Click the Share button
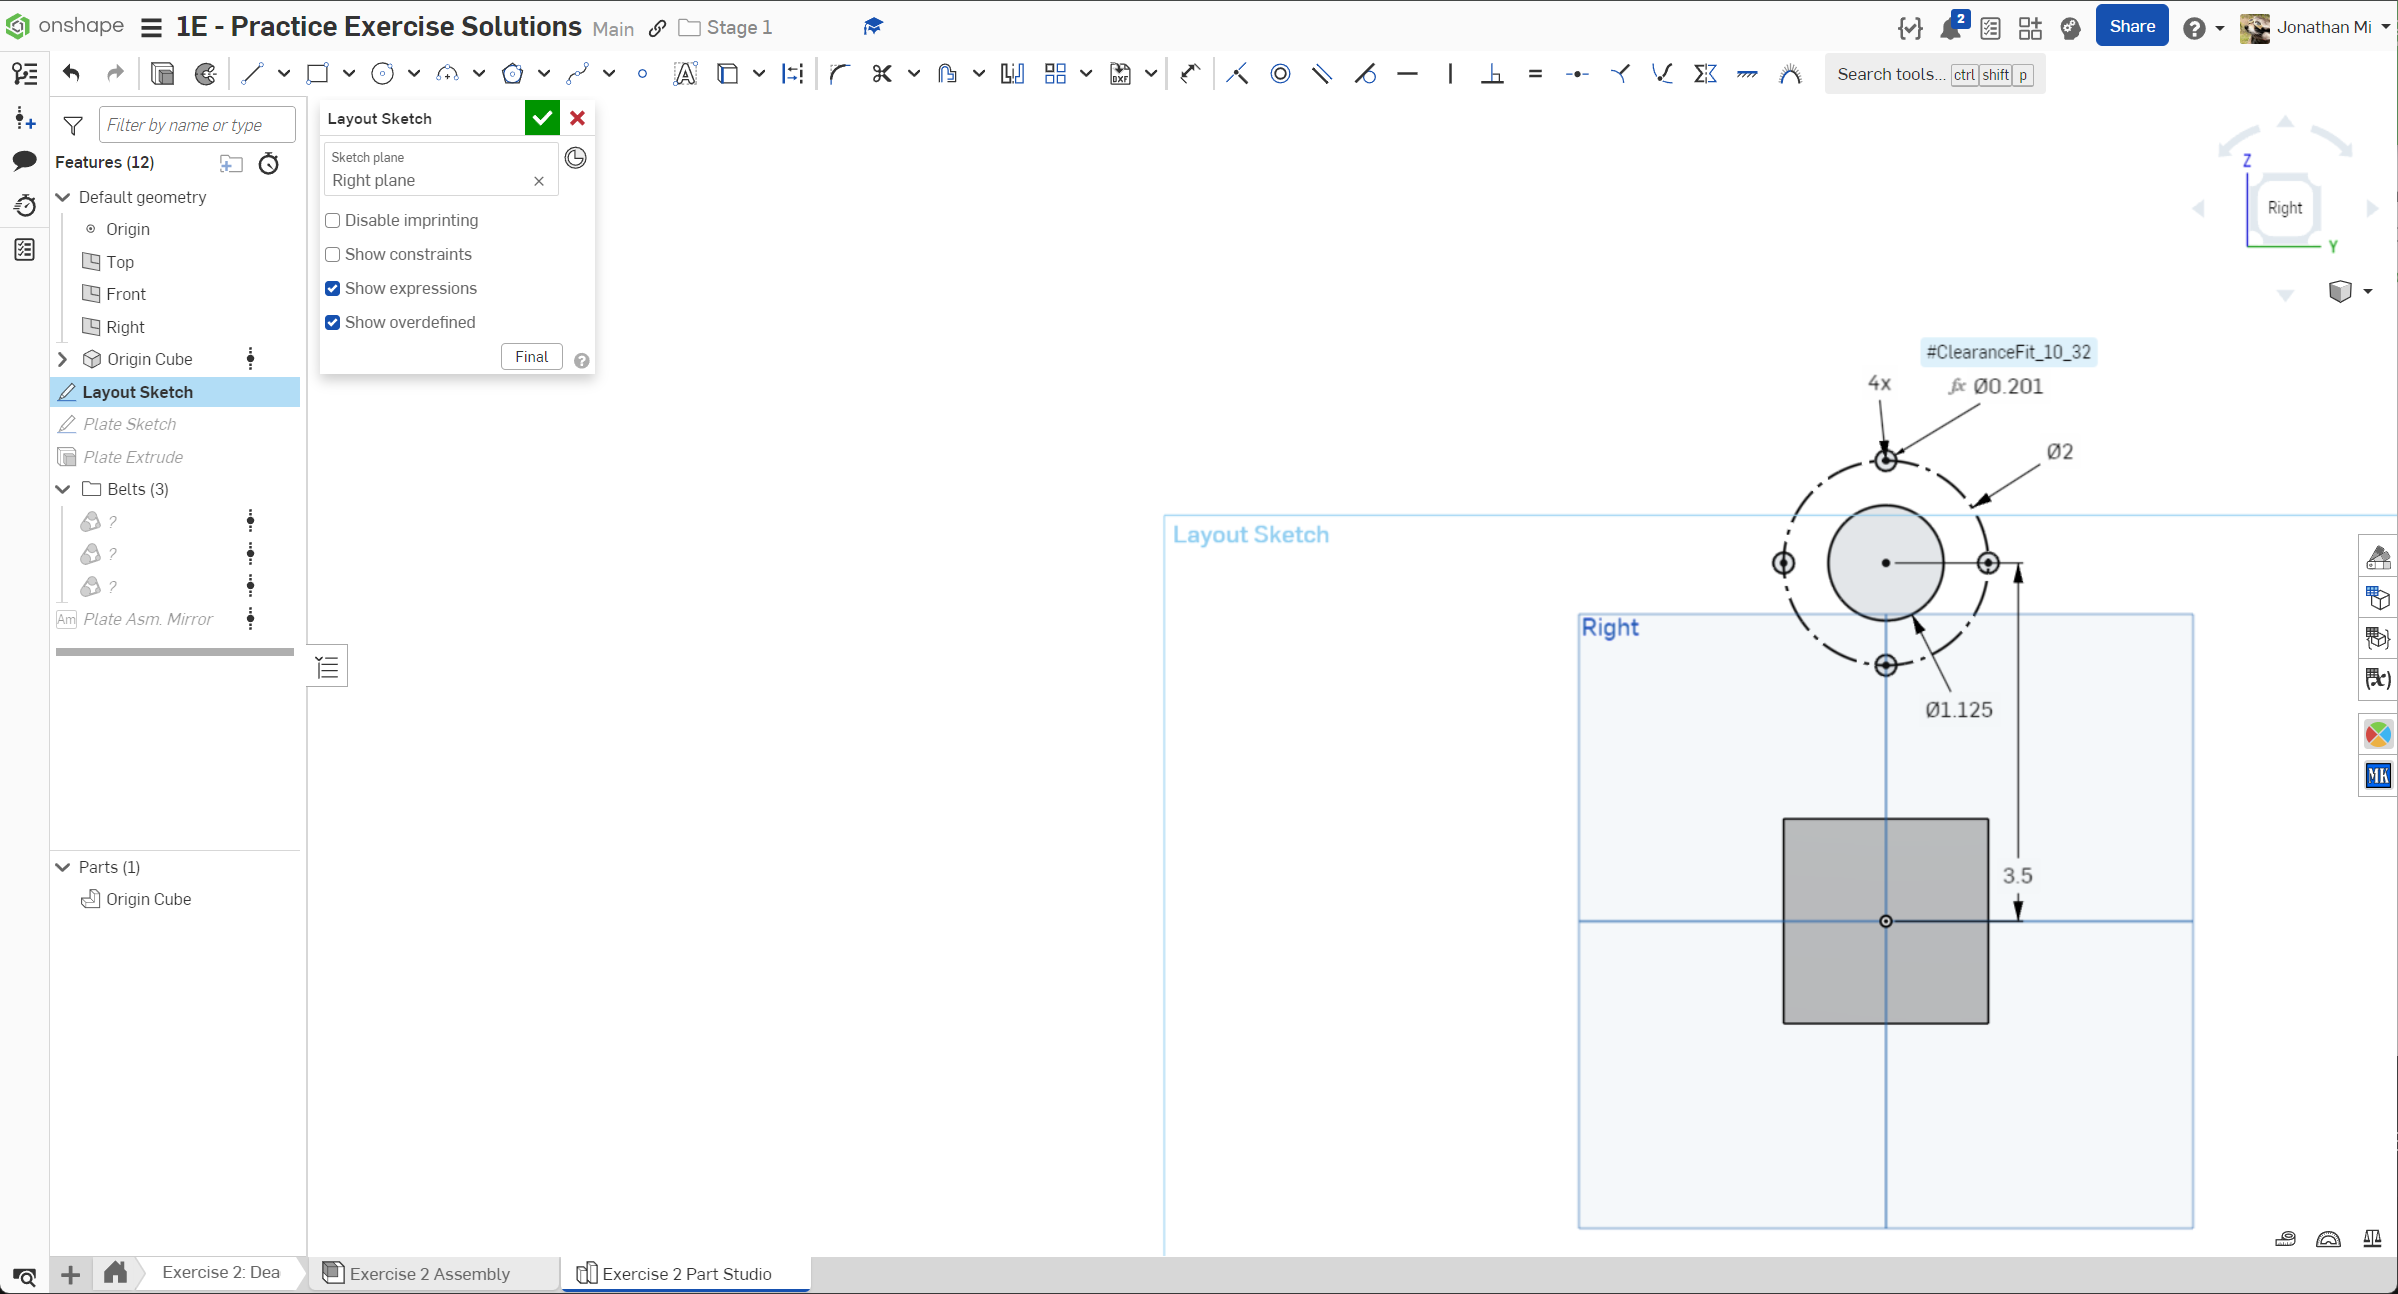The width and height of the screenshot is (2398, 1294). 2131,27
